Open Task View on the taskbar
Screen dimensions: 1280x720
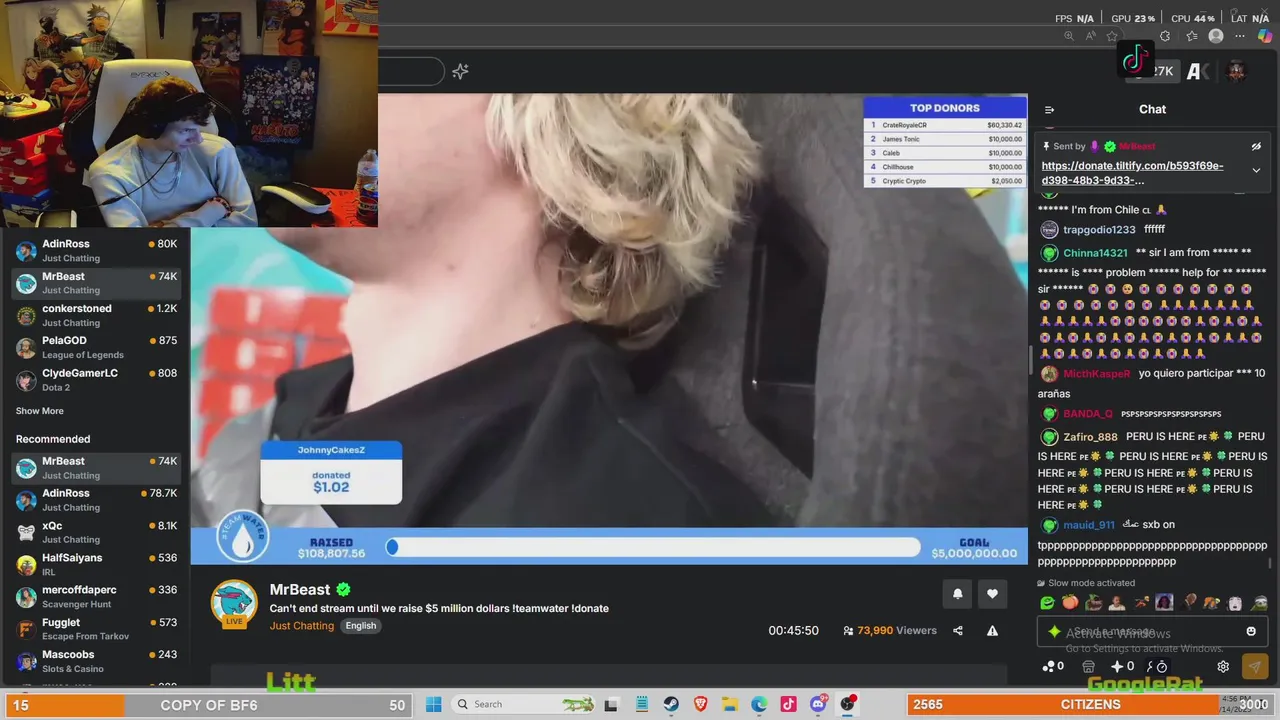[611, 704]
